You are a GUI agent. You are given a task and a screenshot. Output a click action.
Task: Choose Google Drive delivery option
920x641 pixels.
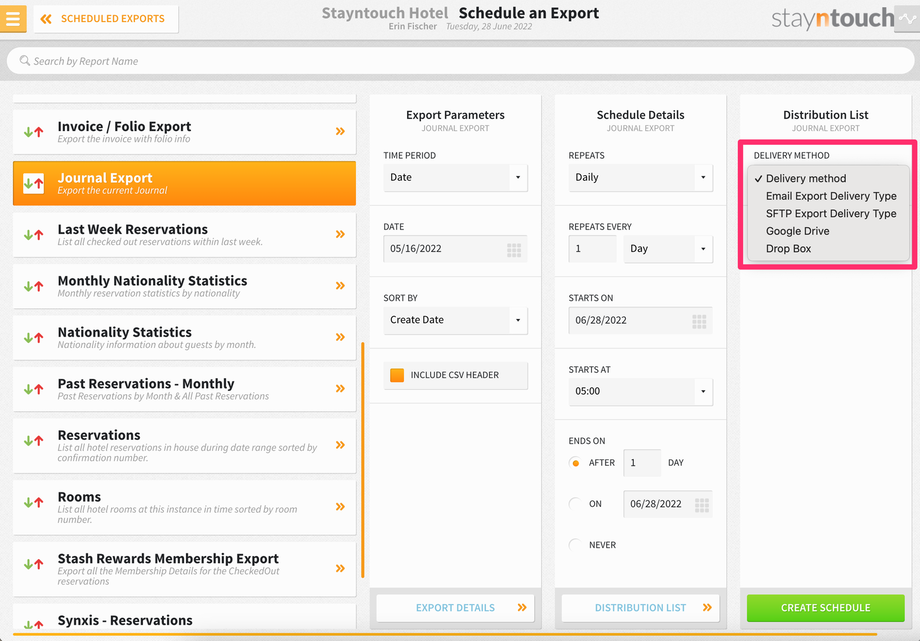(x=828, y=231)
